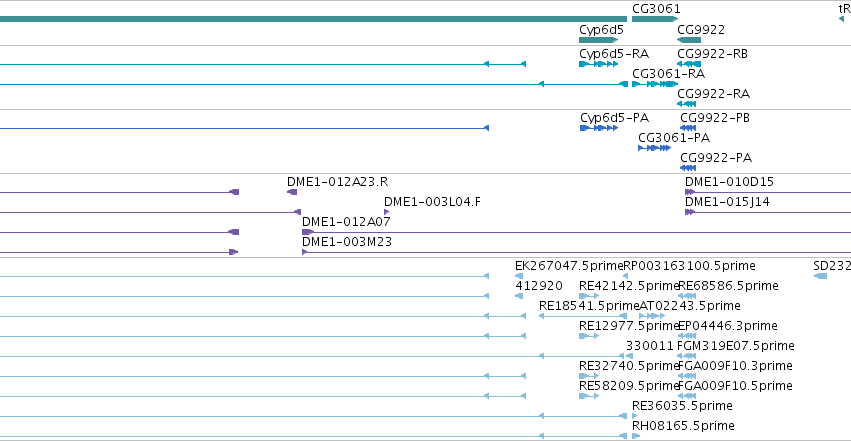Click the Cyp6d5-RA exon arrows
The height and width of the screenshot is (441, 851).
pyautogui.click(x=599, y=64)
